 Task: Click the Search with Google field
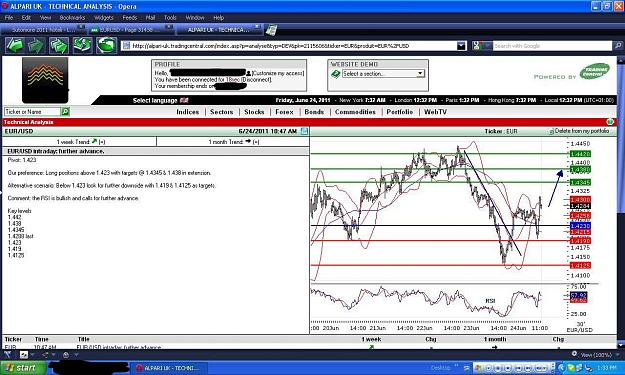[552, 46]
